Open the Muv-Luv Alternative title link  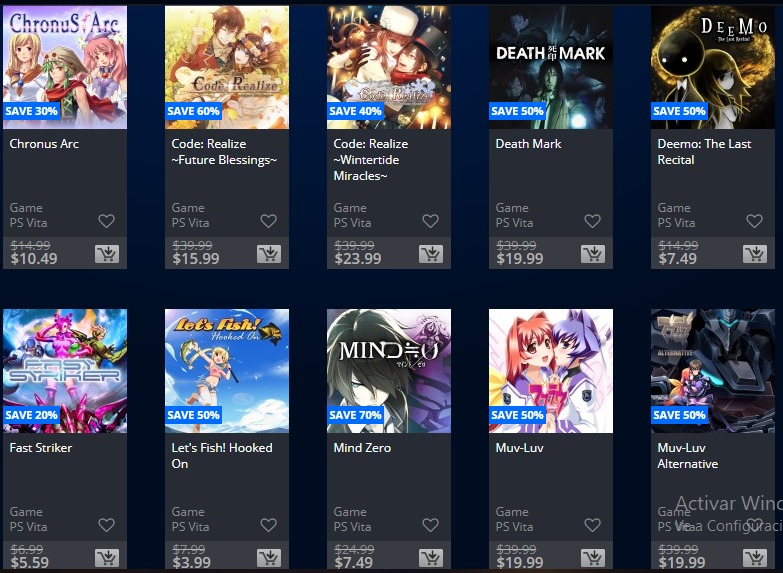[688, 456]
